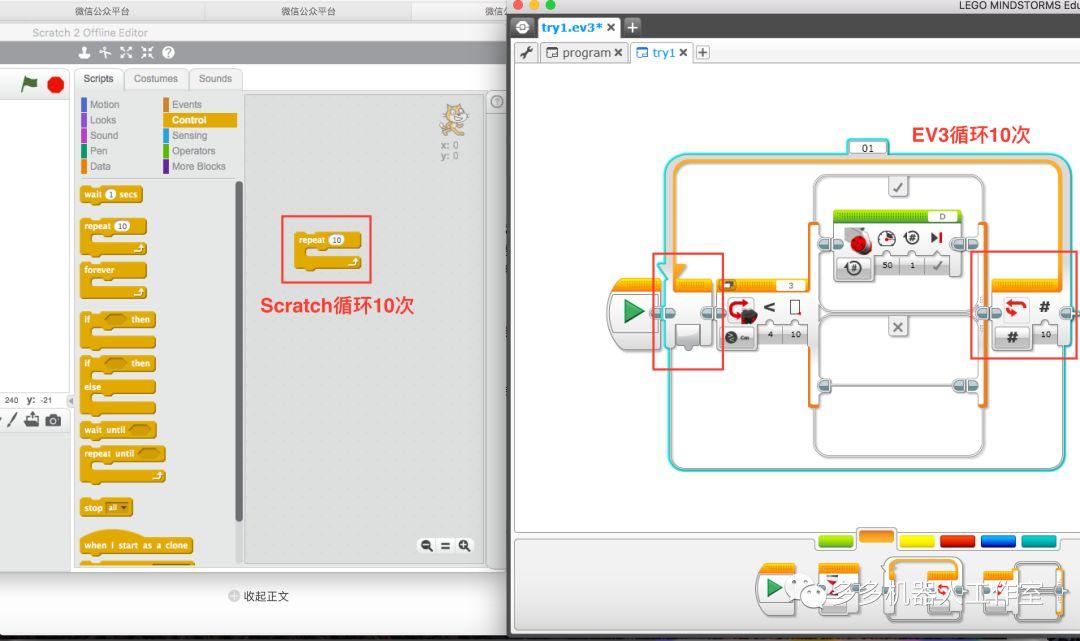The width and height of the screenshot is (1080, 641).
Task: Add a new EV3 project with plus
Action: point(632,27)
